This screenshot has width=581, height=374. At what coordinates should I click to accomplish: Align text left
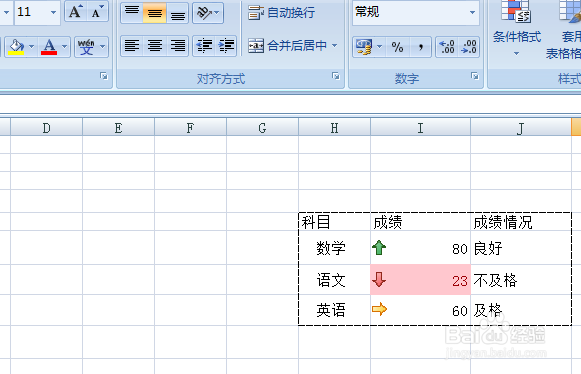(x=132, y=46)
